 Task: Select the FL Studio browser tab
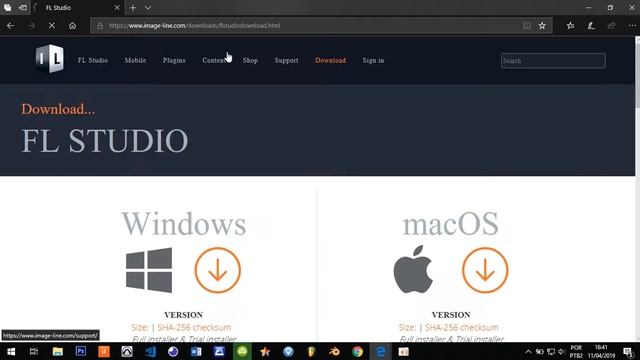[x=77, y=7]
